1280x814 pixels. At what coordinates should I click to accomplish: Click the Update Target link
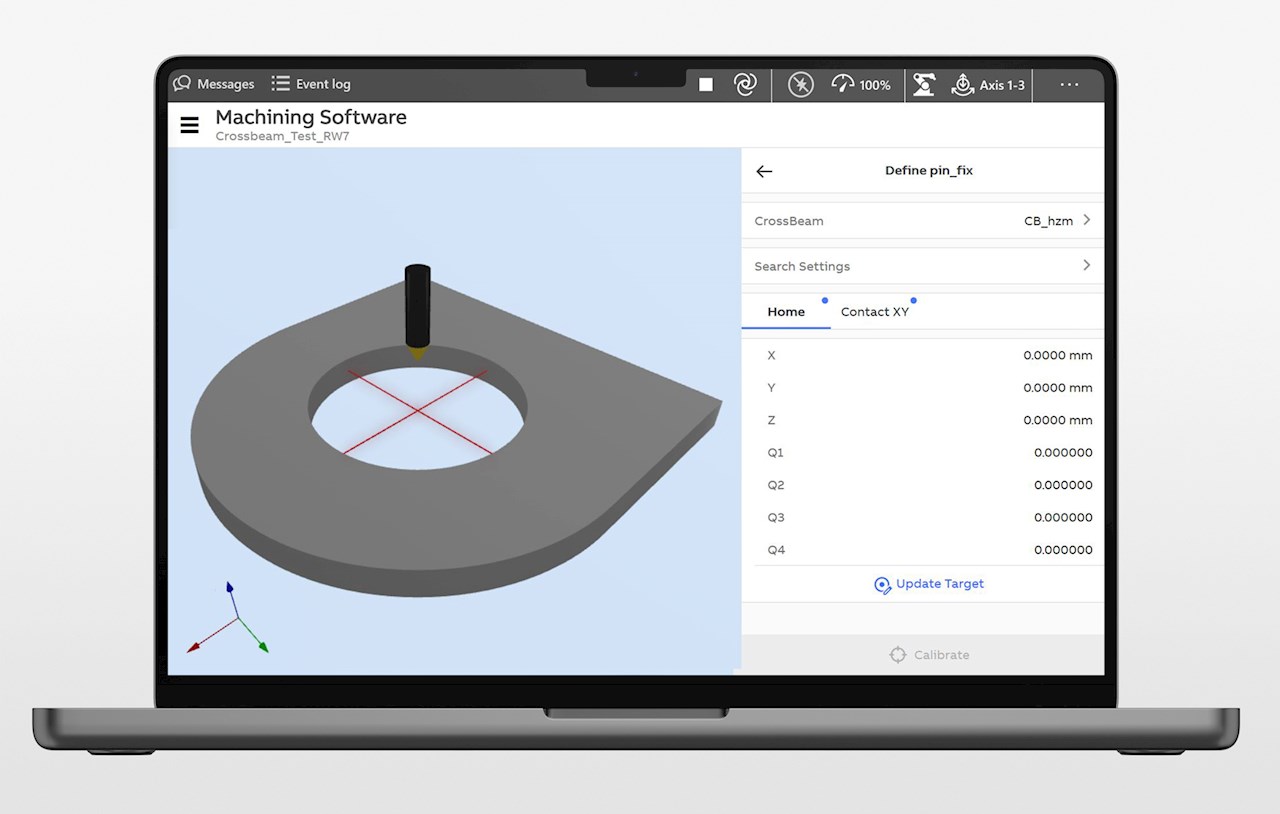tap(929, 584)
